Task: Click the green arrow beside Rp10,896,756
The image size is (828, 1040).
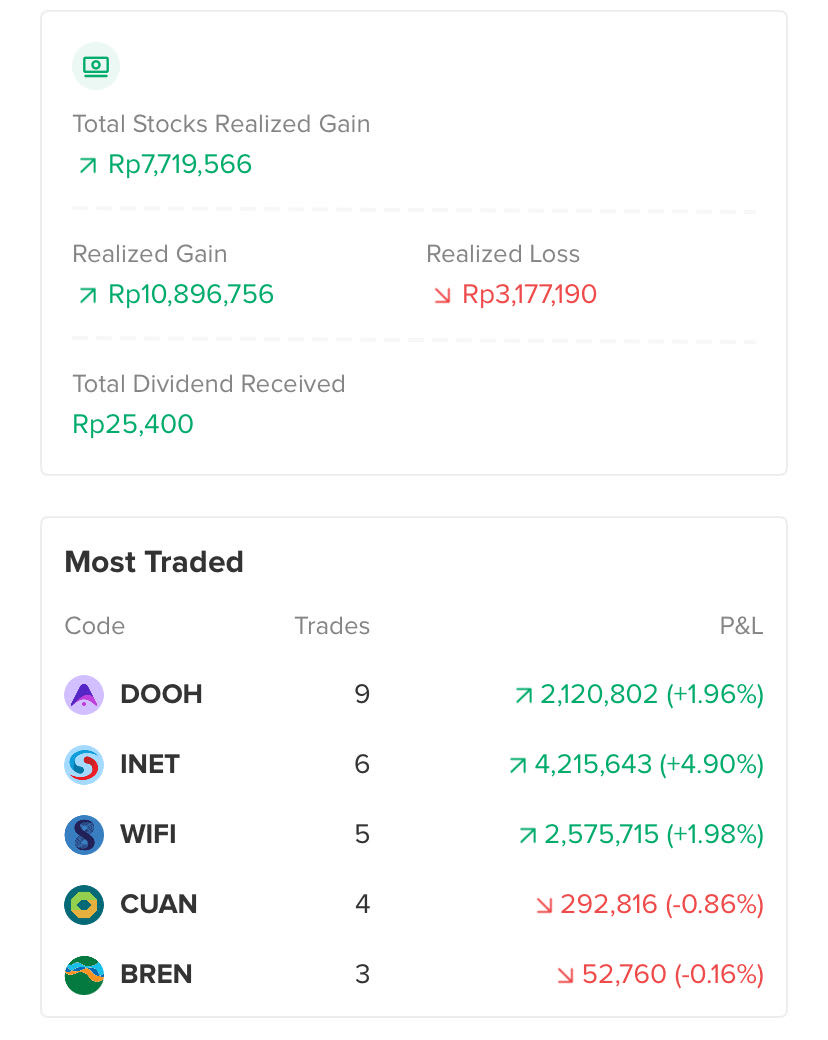Action: [x=88, y=295]
